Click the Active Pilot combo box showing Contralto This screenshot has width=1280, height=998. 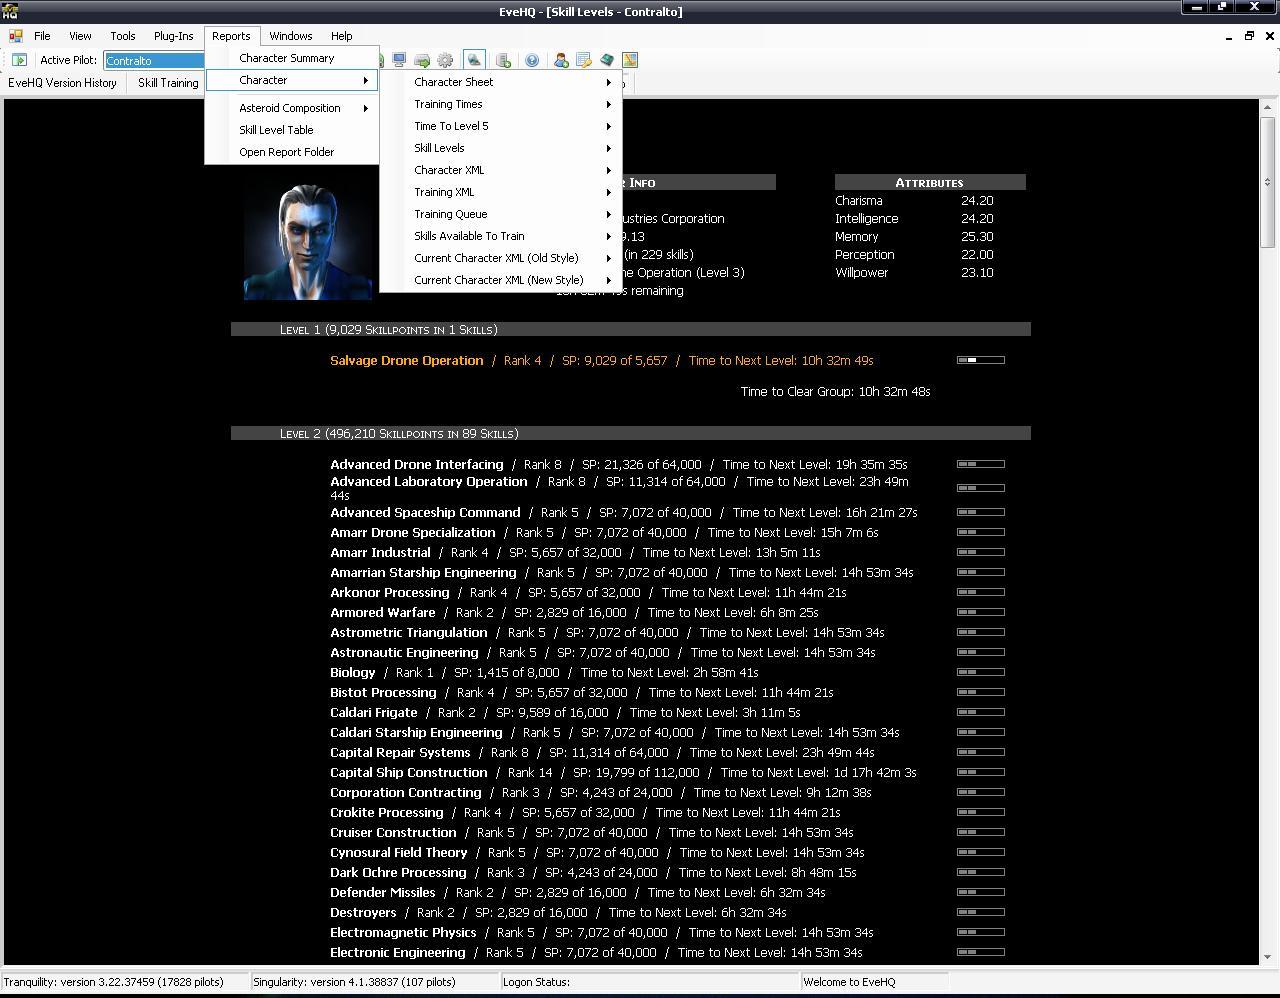[155, 61]
